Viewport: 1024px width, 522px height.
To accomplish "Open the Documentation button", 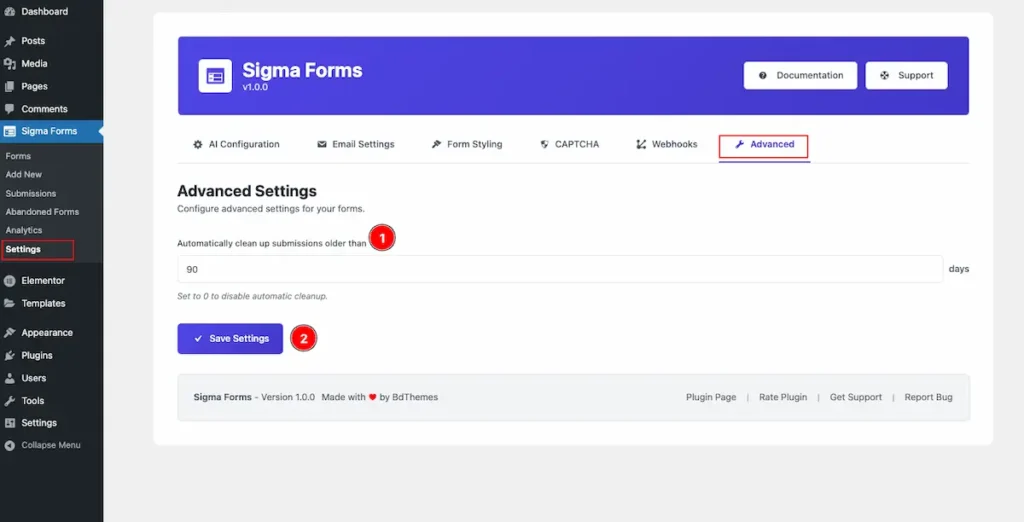I will (x=800, y=76).
